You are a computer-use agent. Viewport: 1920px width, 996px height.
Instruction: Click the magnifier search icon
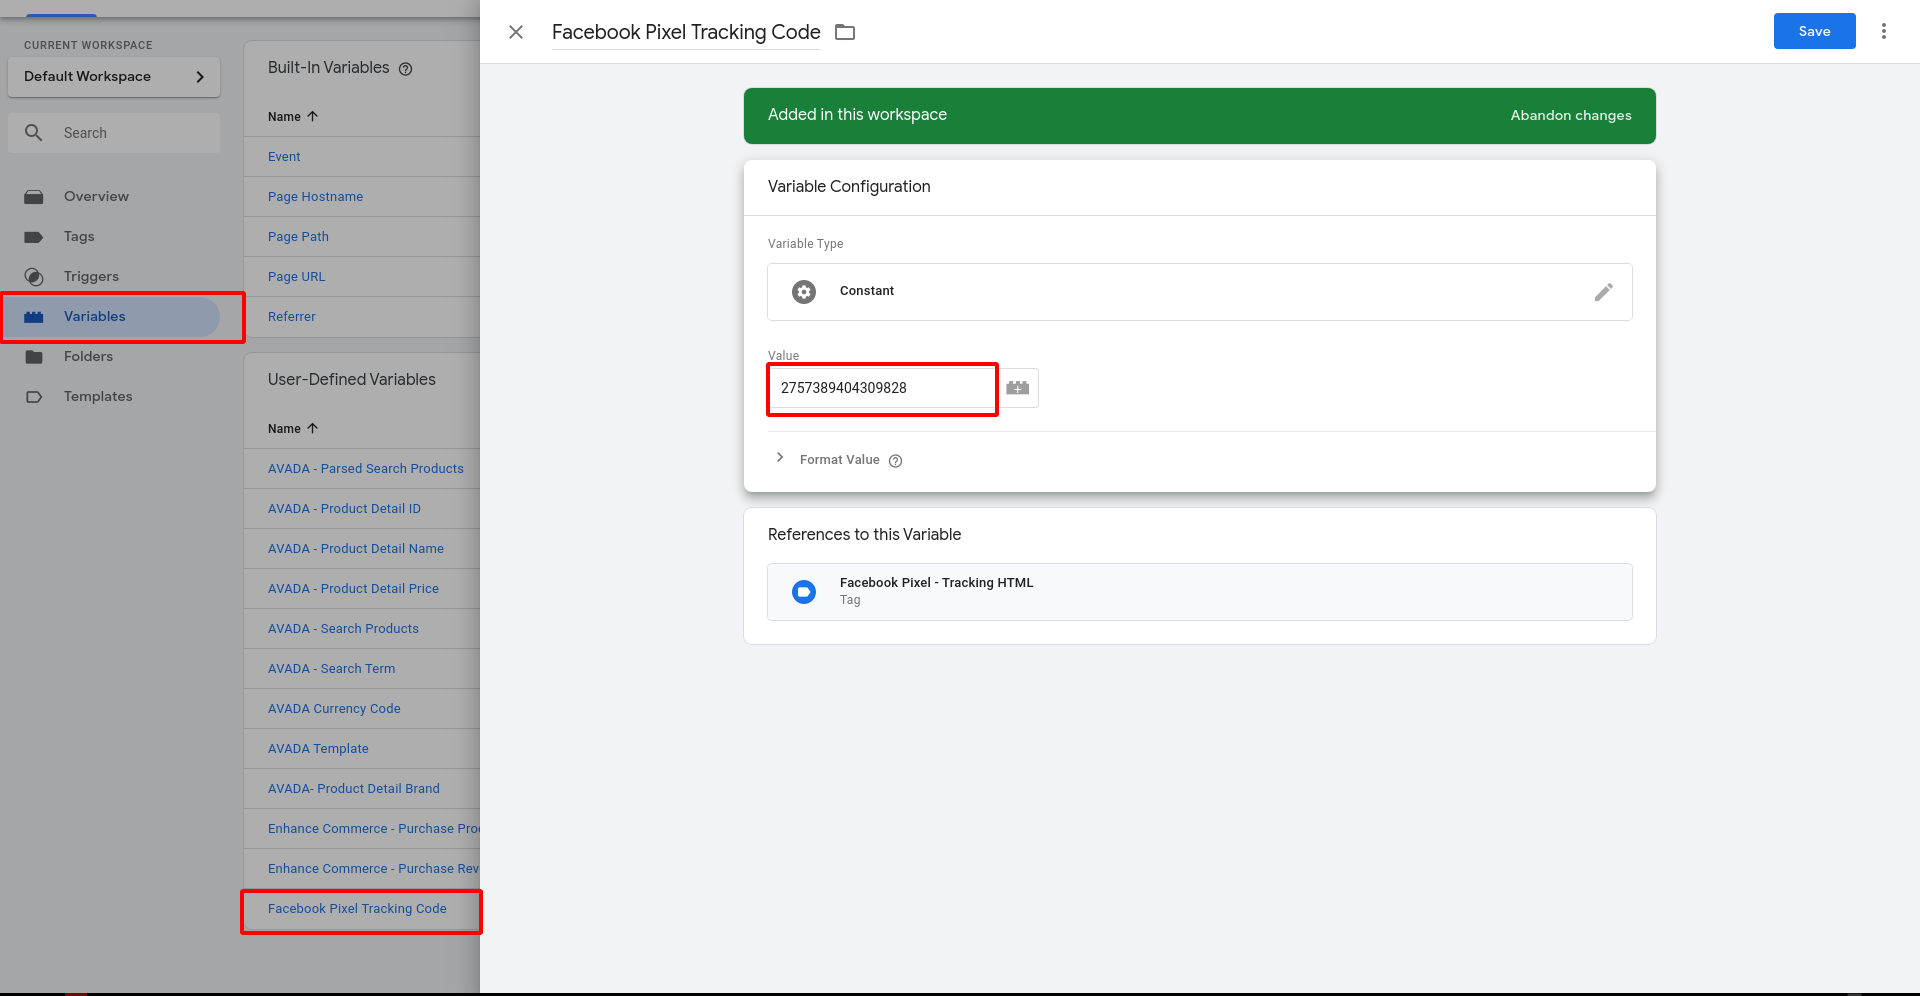tap(34, 133)
